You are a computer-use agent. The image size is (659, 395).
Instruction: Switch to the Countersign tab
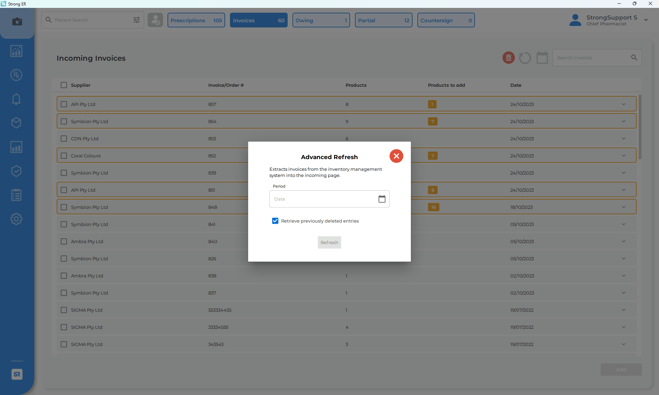click(x=446, y=20)
